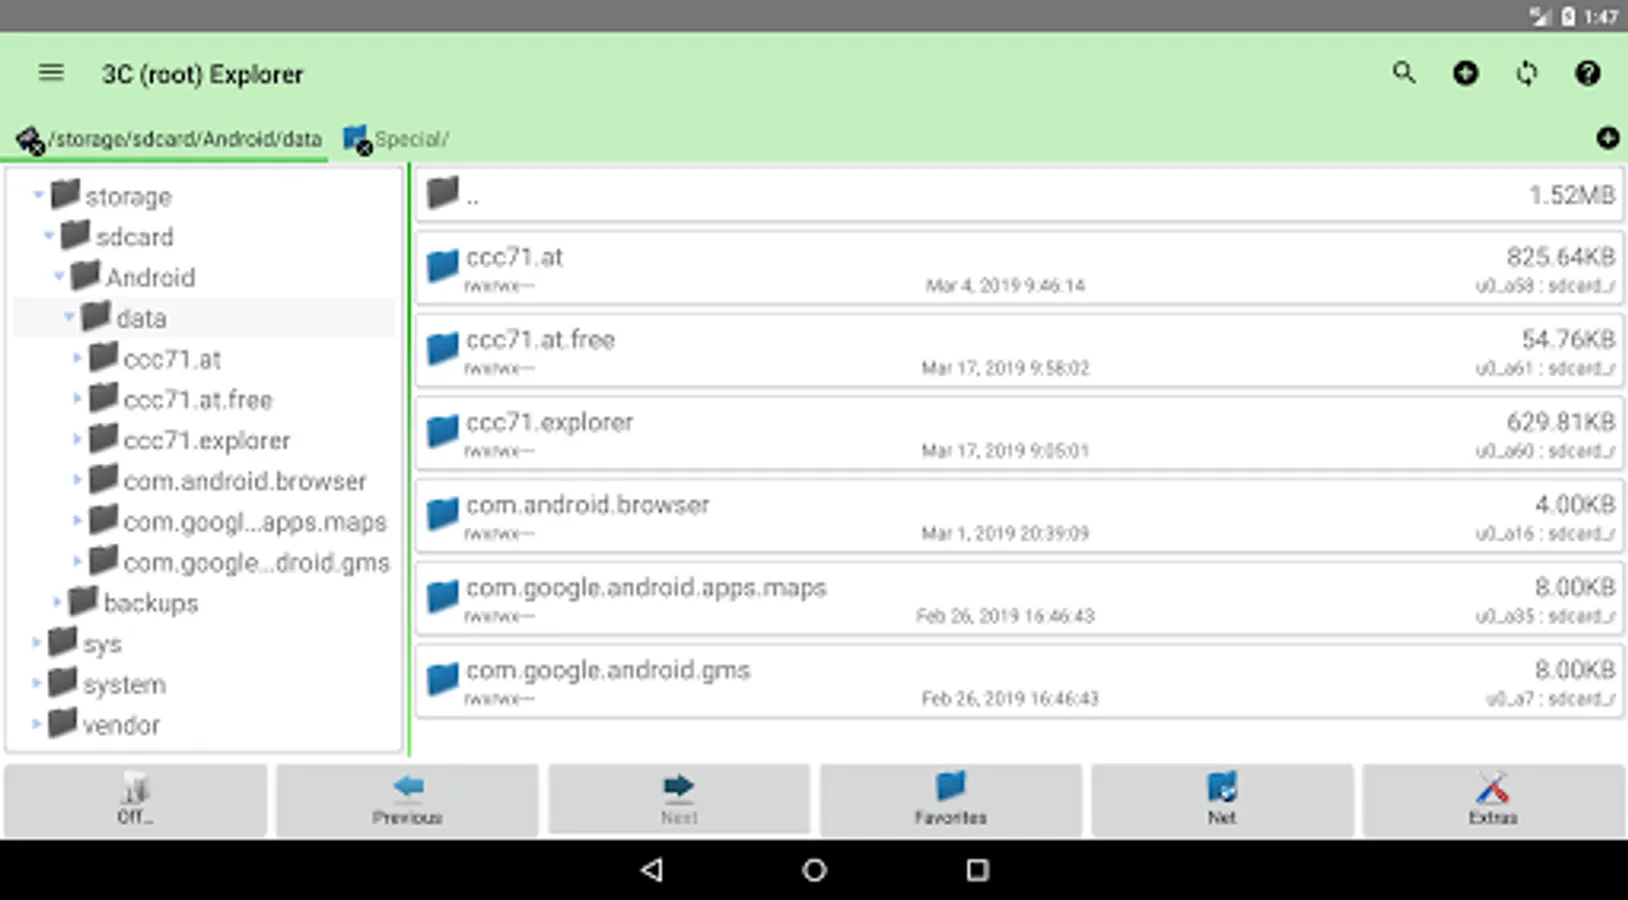The image size is (1628, 900).
Task: Click the Next navigation button
Action: click(x=679, y=800)
